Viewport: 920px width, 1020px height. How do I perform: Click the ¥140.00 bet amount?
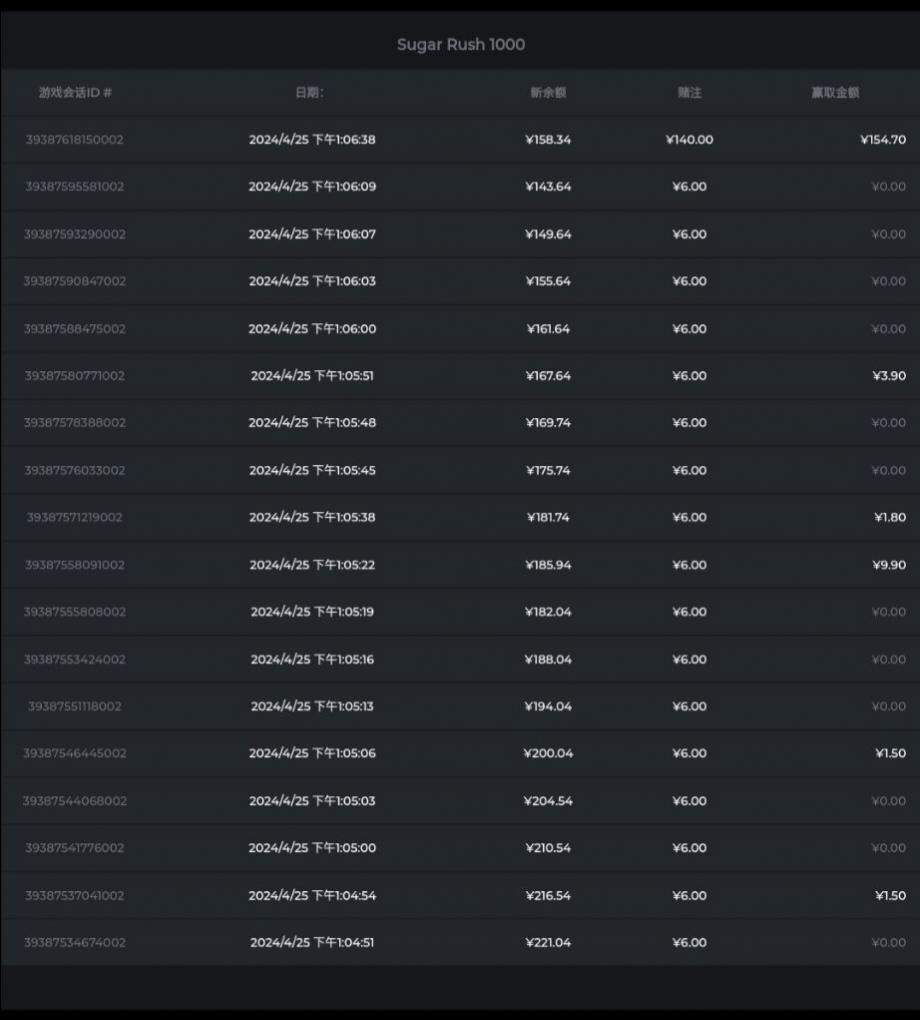coord(689,139)
